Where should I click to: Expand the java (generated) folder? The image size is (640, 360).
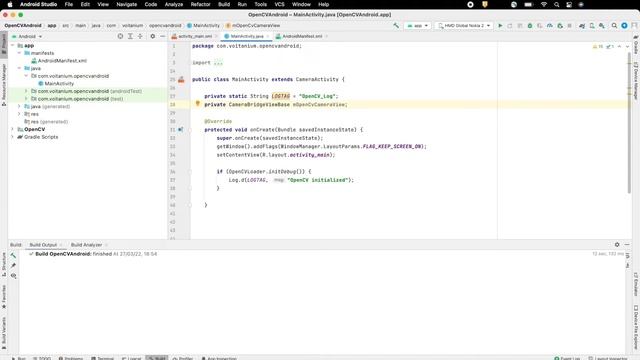pos(19,107)
